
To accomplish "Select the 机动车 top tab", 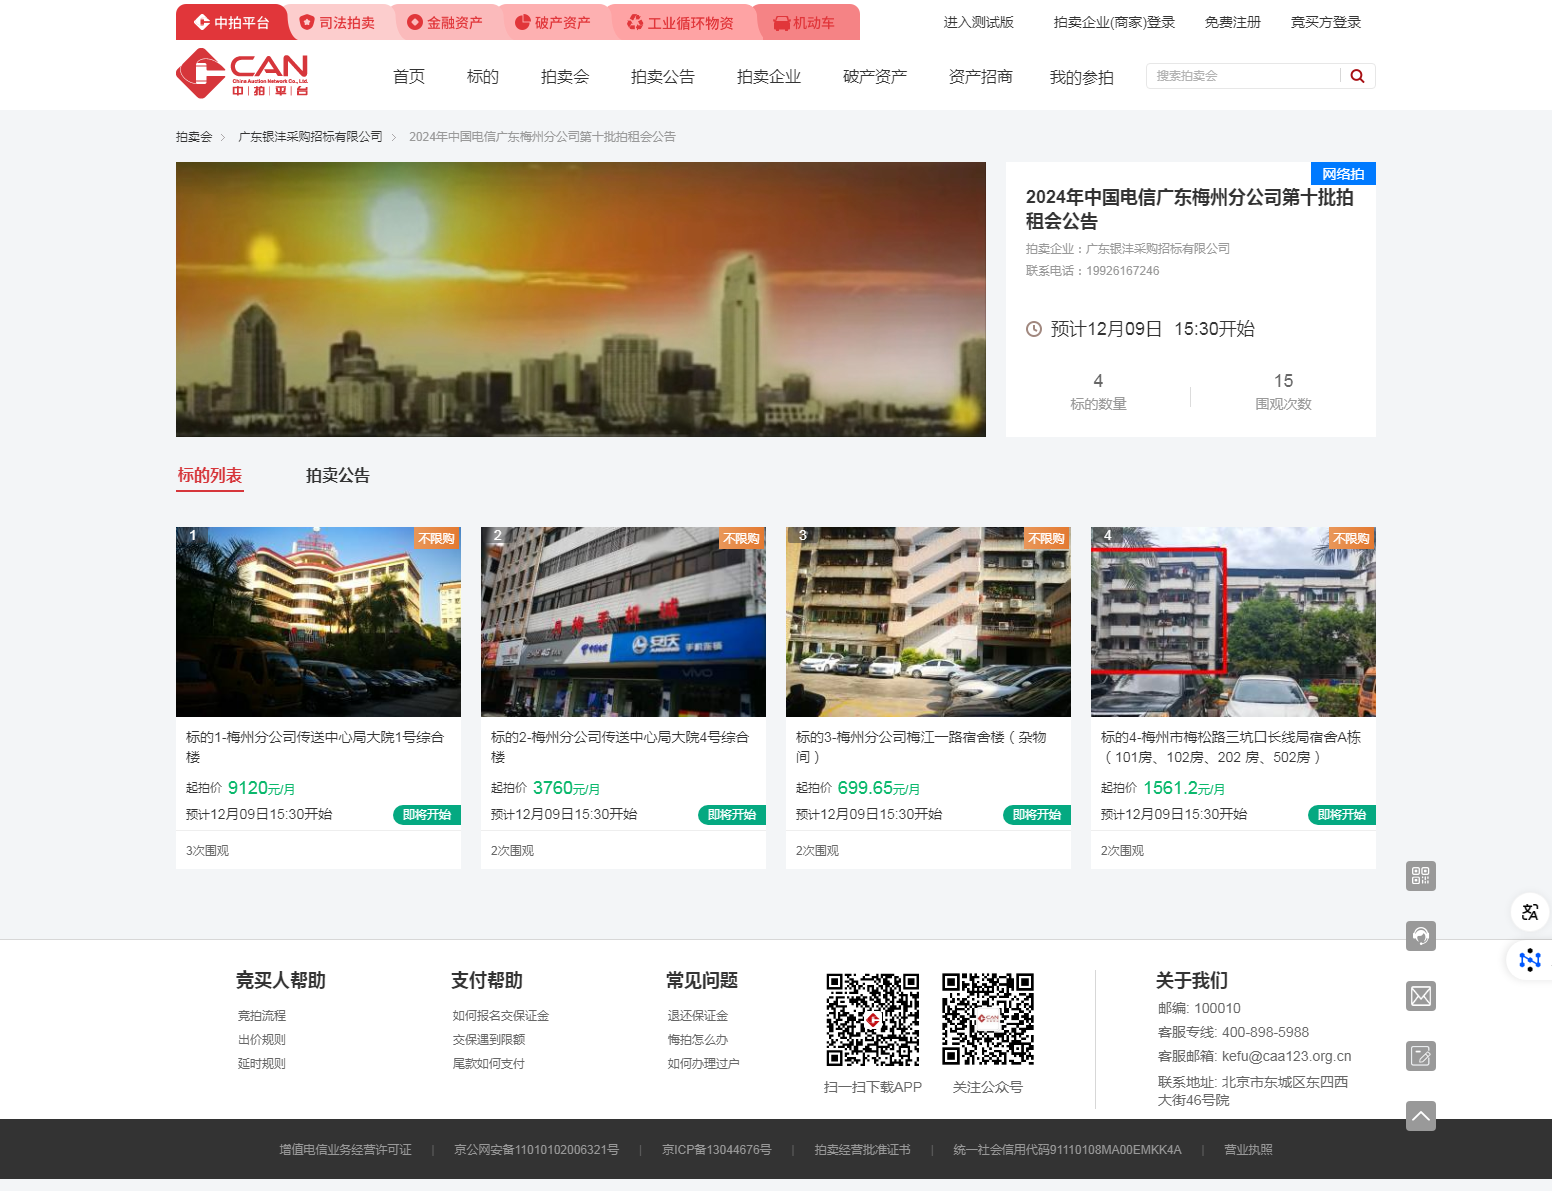I will pyautogui.click(x=804, y=22).
